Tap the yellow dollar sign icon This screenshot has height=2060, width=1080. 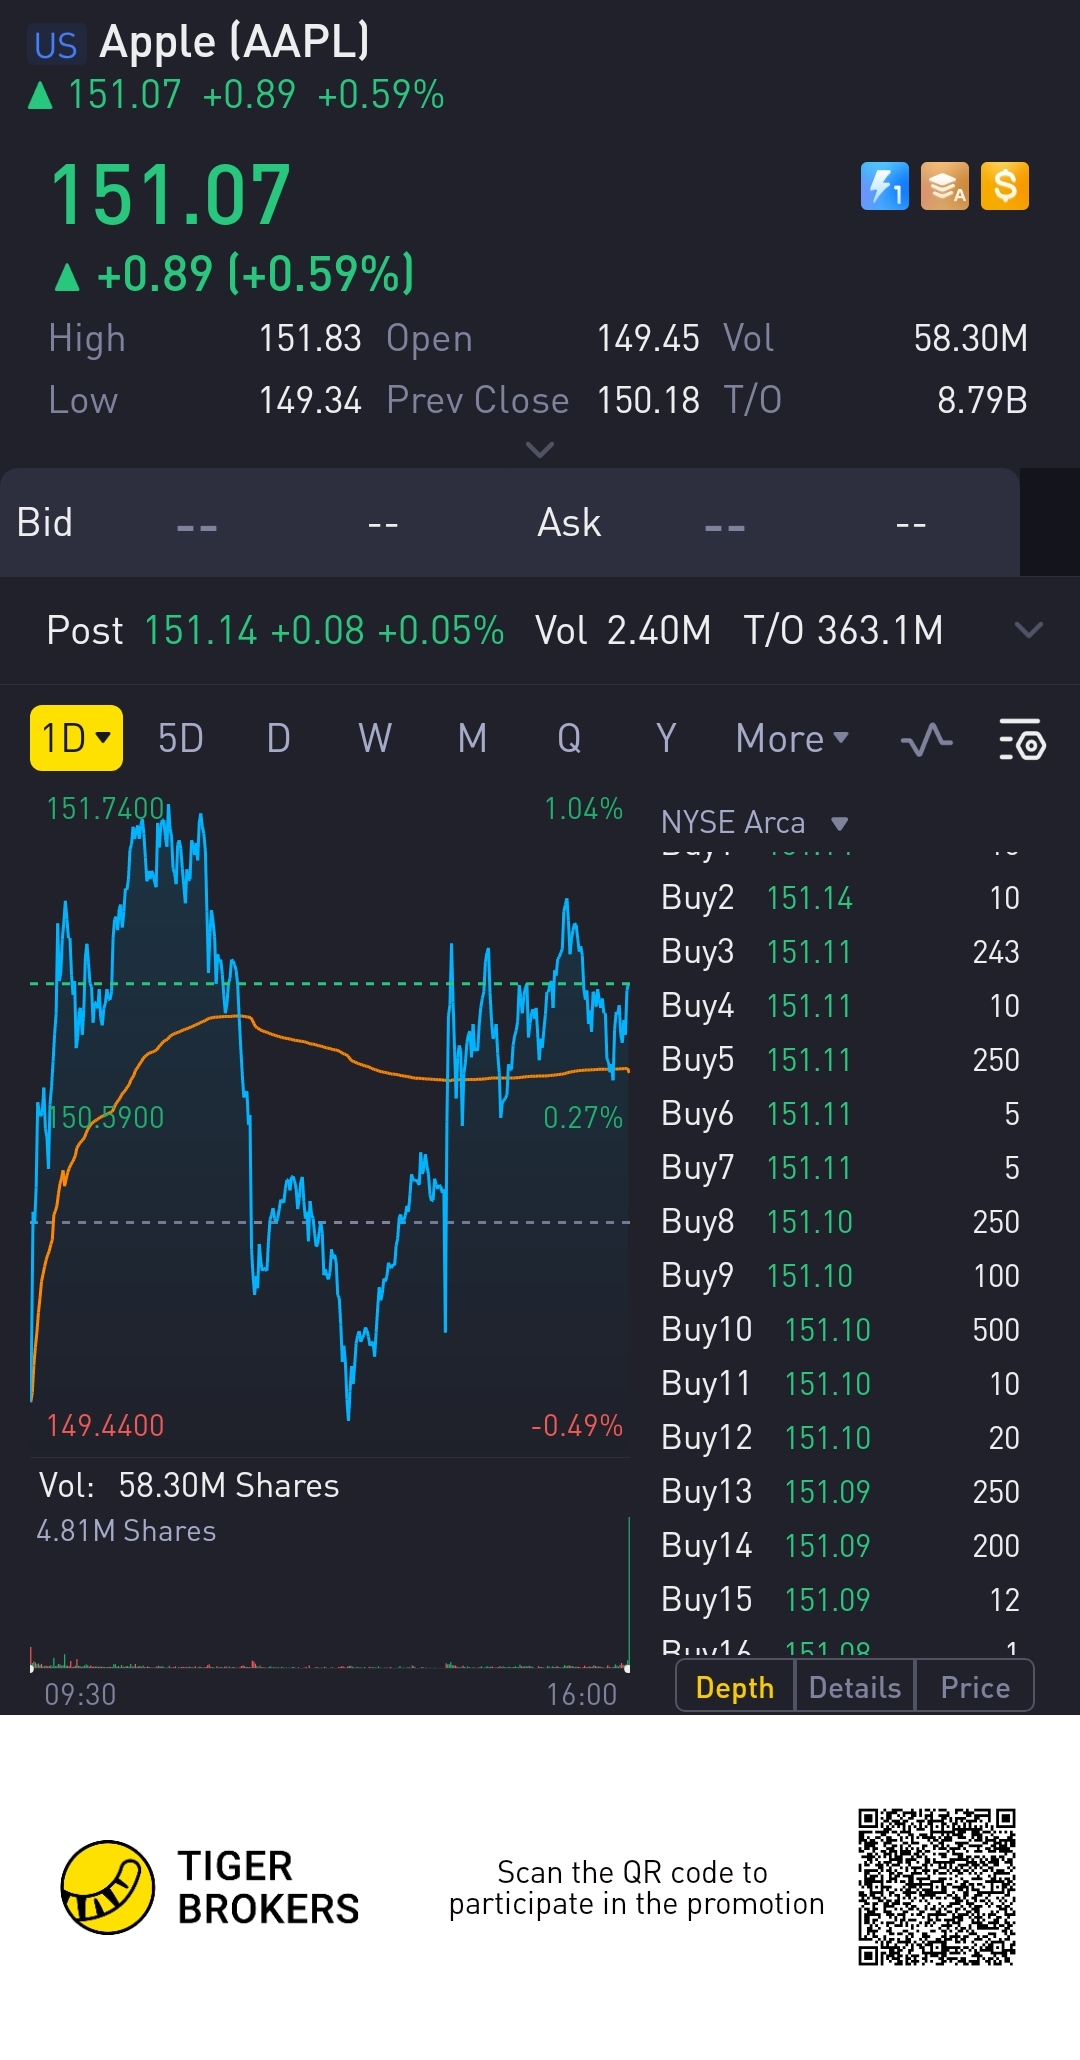1005,186
